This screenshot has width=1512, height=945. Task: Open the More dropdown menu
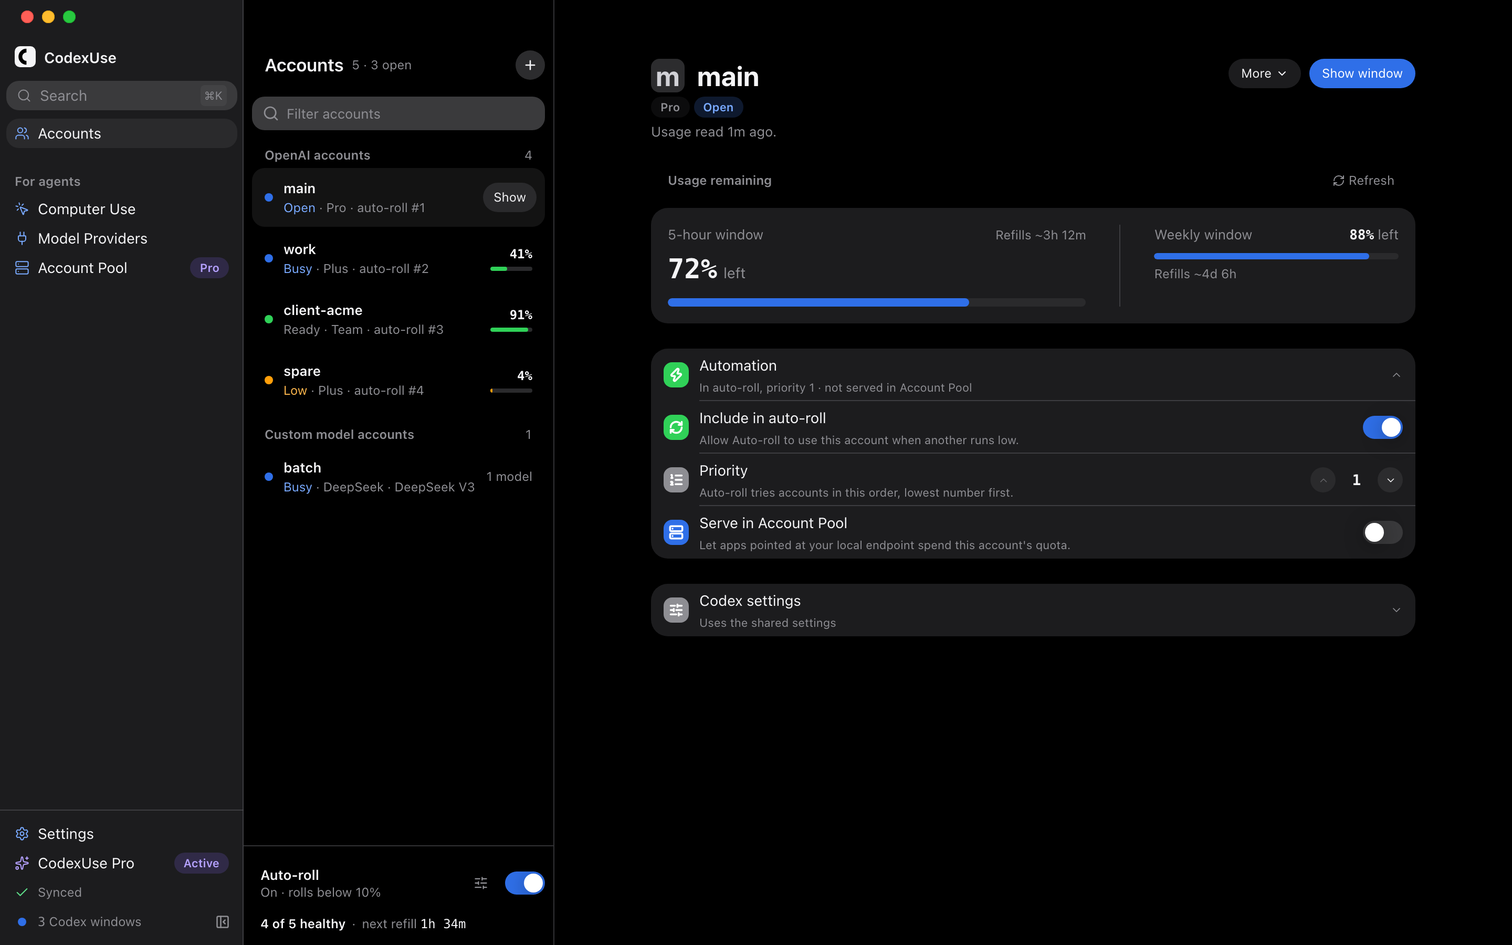click(x=1264, y=73)
